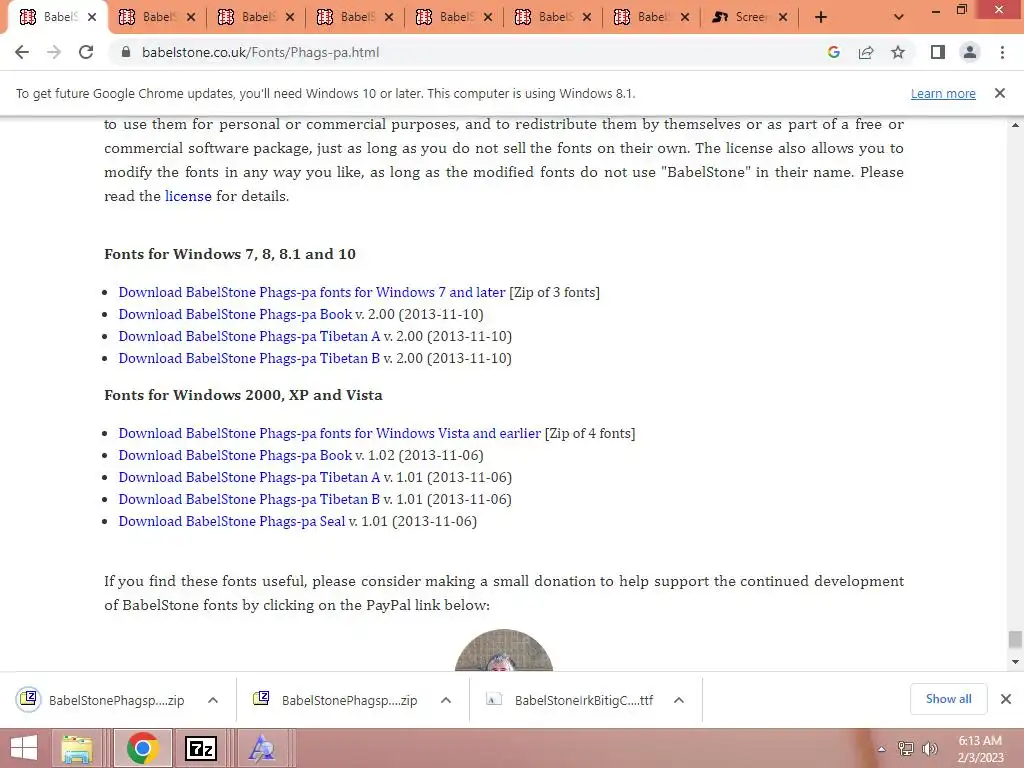Image resolution: width=1024 pixels, height=768 pixels.
Task: Download Phags-pa Tibetan B v. 2.00
Action: point(249,358)
